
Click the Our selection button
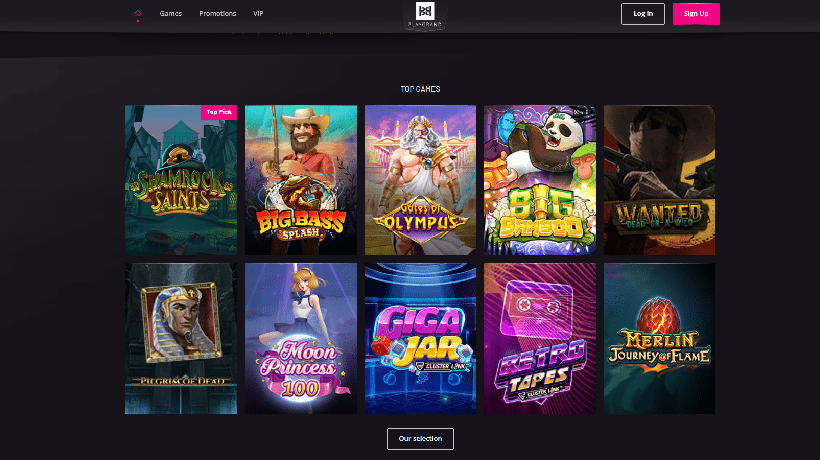[420, 439]
